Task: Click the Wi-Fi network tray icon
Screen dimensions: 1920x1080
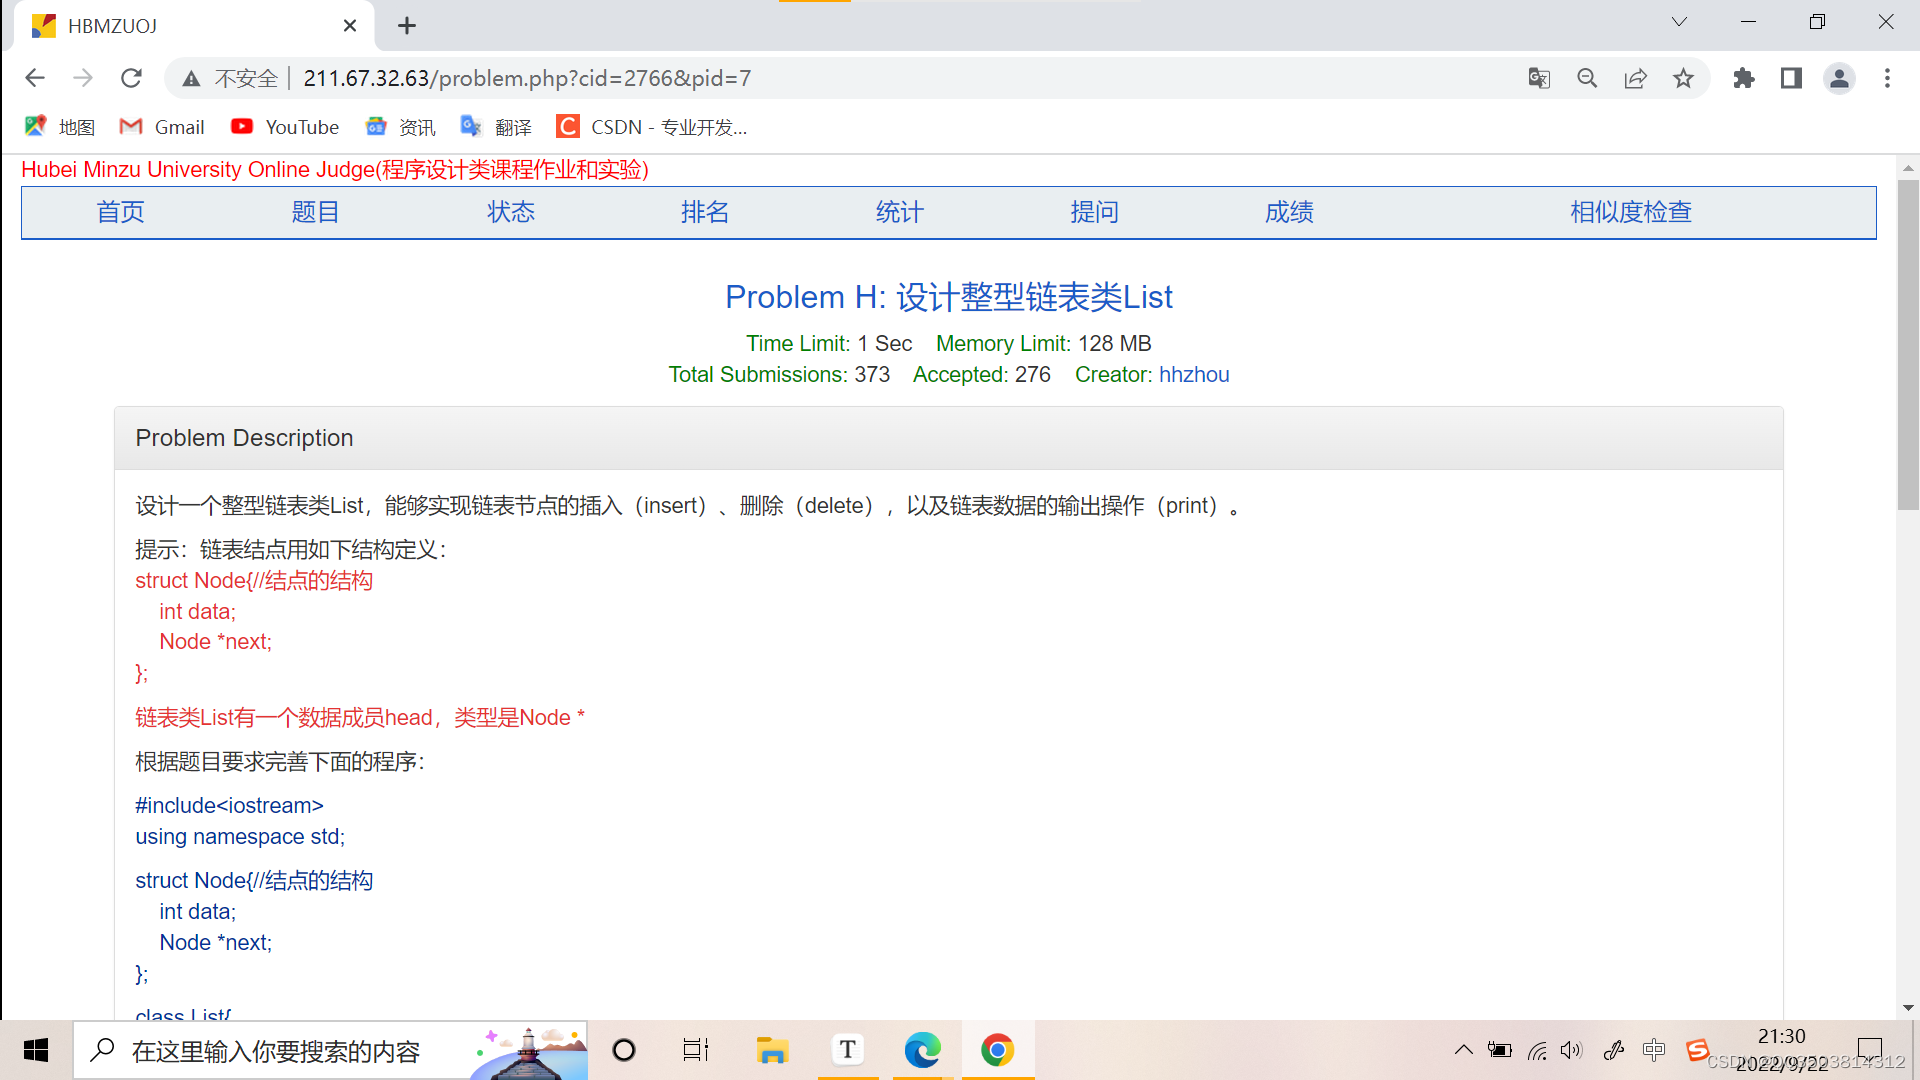Action: 1538,1050
